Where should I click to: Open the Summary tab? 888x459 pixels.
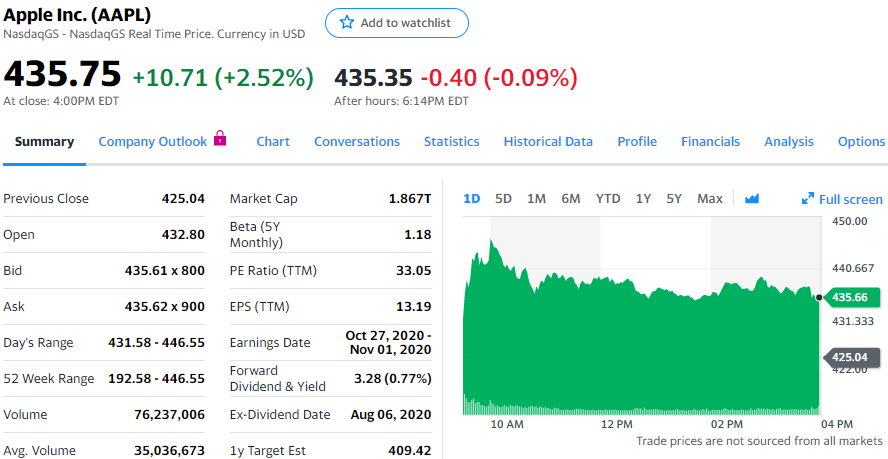pyautogui.click(x=44, y=142)
